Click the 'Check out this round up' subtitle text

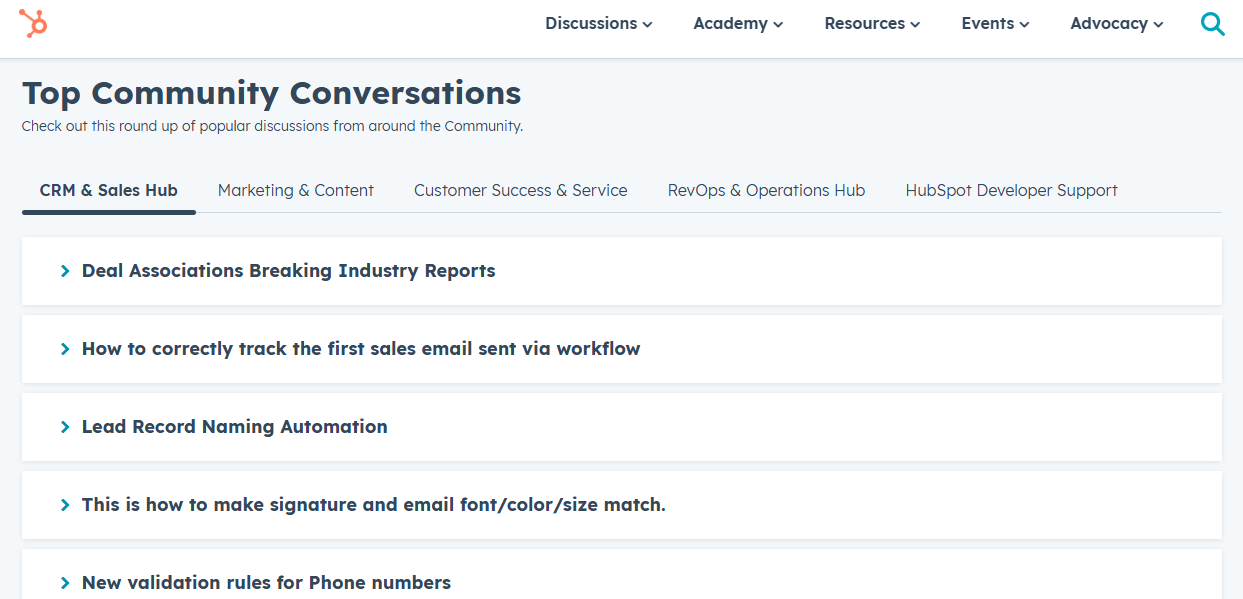pos(272,126)
